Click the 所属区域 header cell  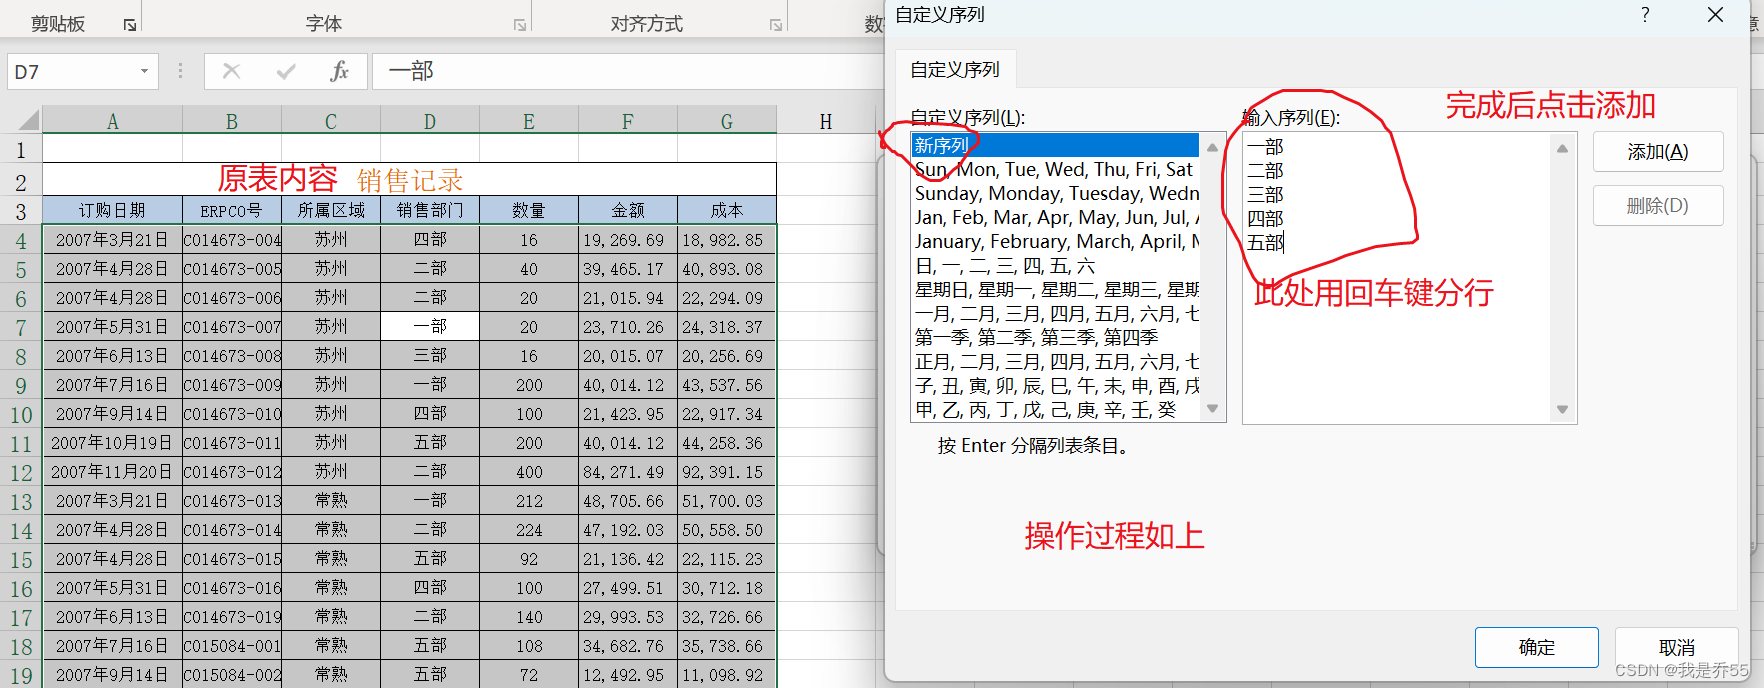pos(331,210)
